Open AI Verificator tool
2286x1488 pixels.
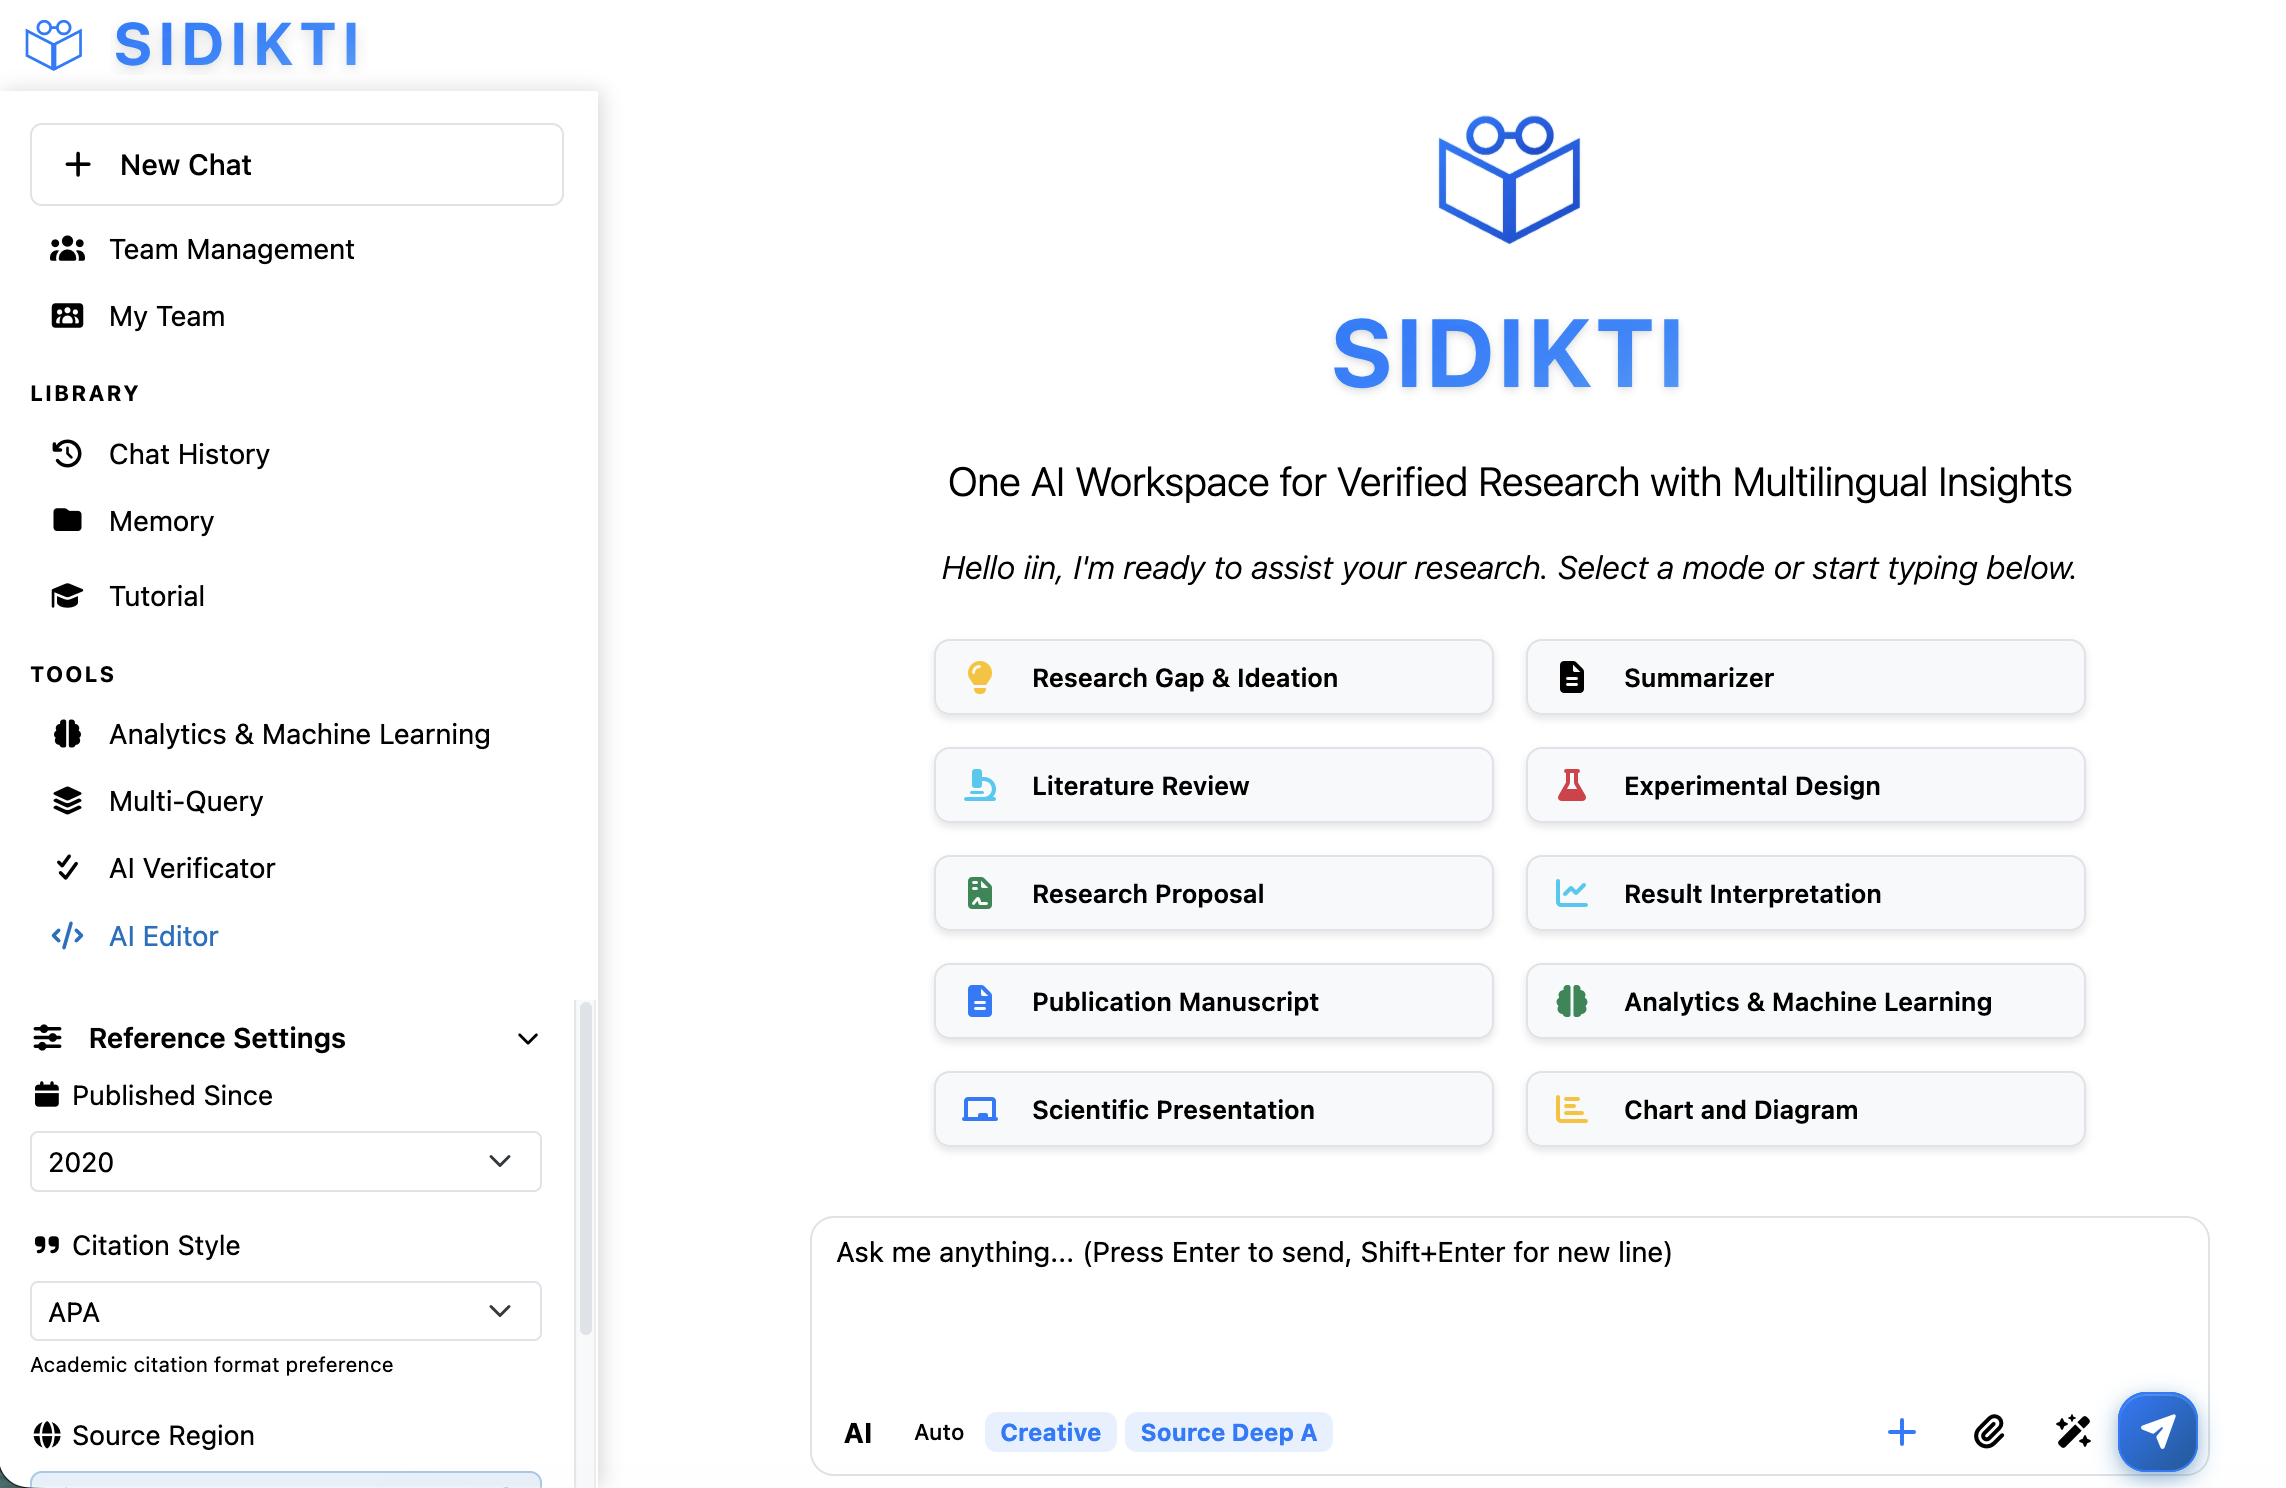click(x=192, y=868)
